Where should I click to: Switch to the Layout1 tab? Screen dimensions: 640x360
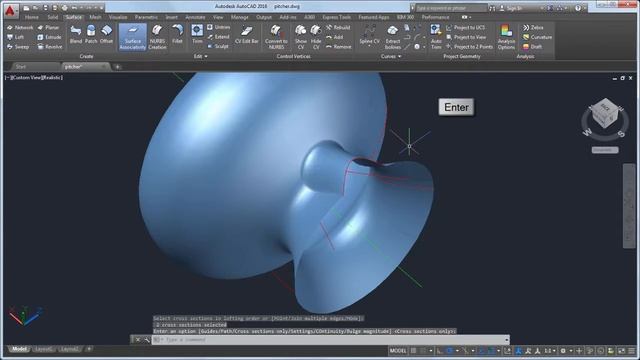tap(43, 349)
